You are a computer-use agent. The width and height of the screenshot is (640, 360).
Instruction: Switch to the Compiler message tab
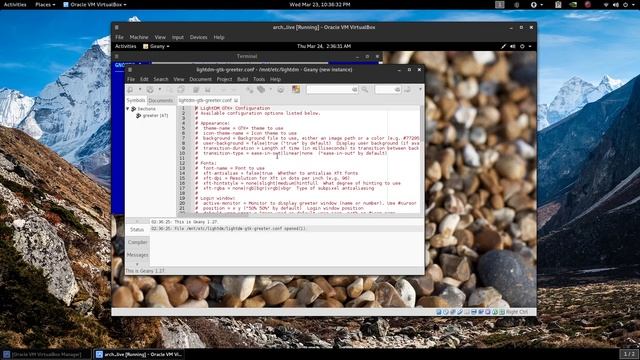click(x=138, y=242)
